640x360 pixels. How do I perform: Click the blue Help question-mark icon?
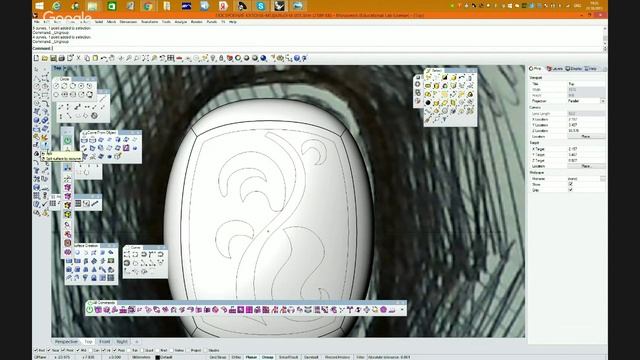click(x=297, y=58)
